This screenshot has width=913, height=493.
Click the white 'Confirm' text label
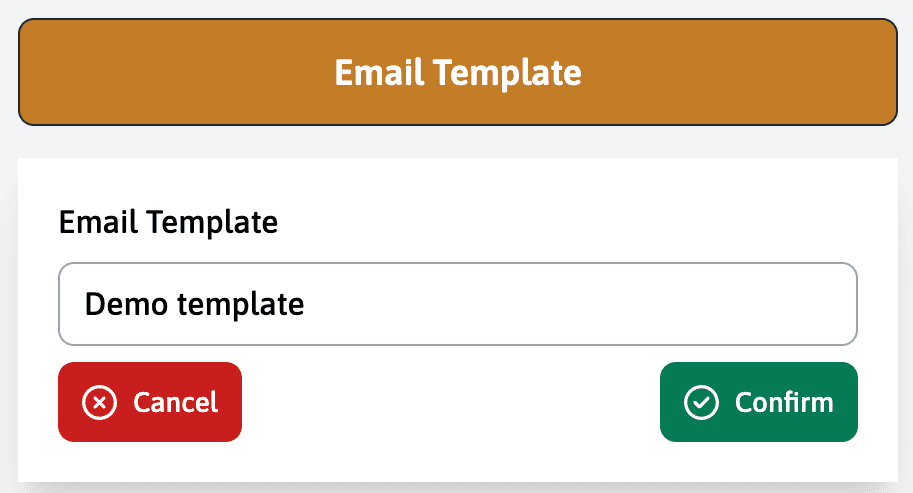tap(784, 402)
